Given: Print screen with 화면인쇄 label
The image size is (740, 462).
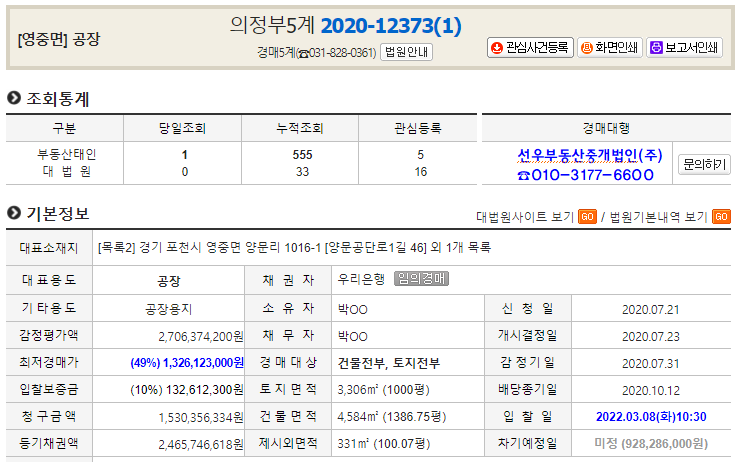Looking at the screenshot, I should tap(616, 48).
